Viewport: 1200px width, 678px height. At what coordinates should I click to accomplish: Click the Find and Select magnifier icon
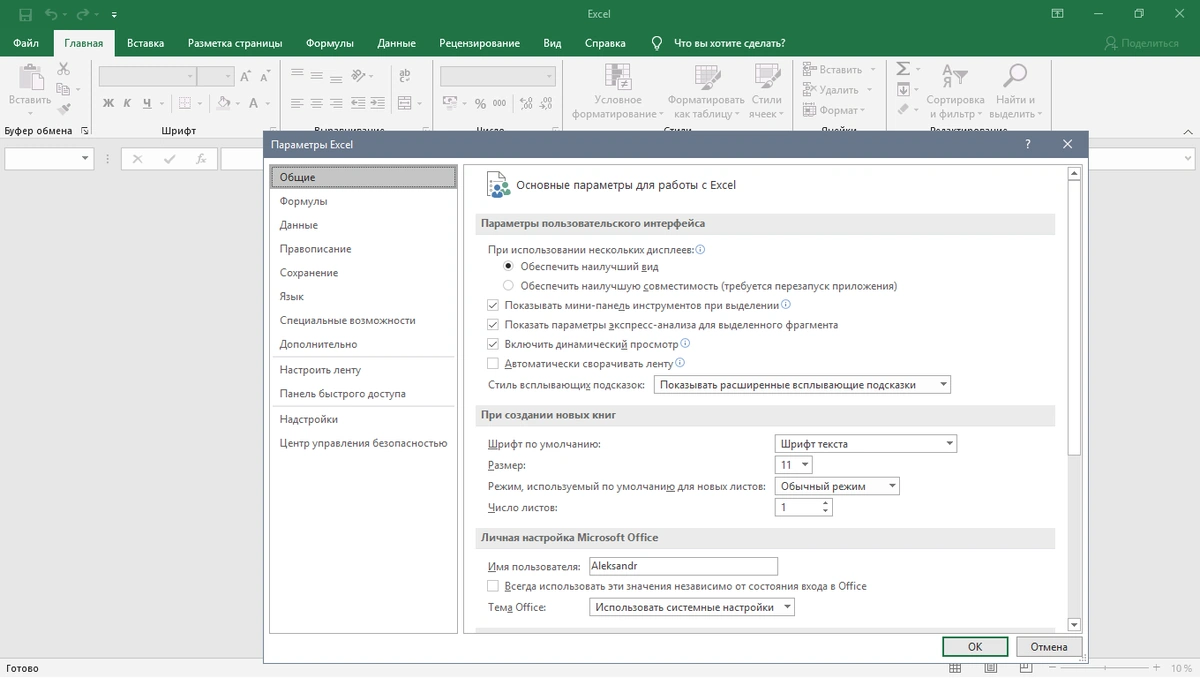1015,77
